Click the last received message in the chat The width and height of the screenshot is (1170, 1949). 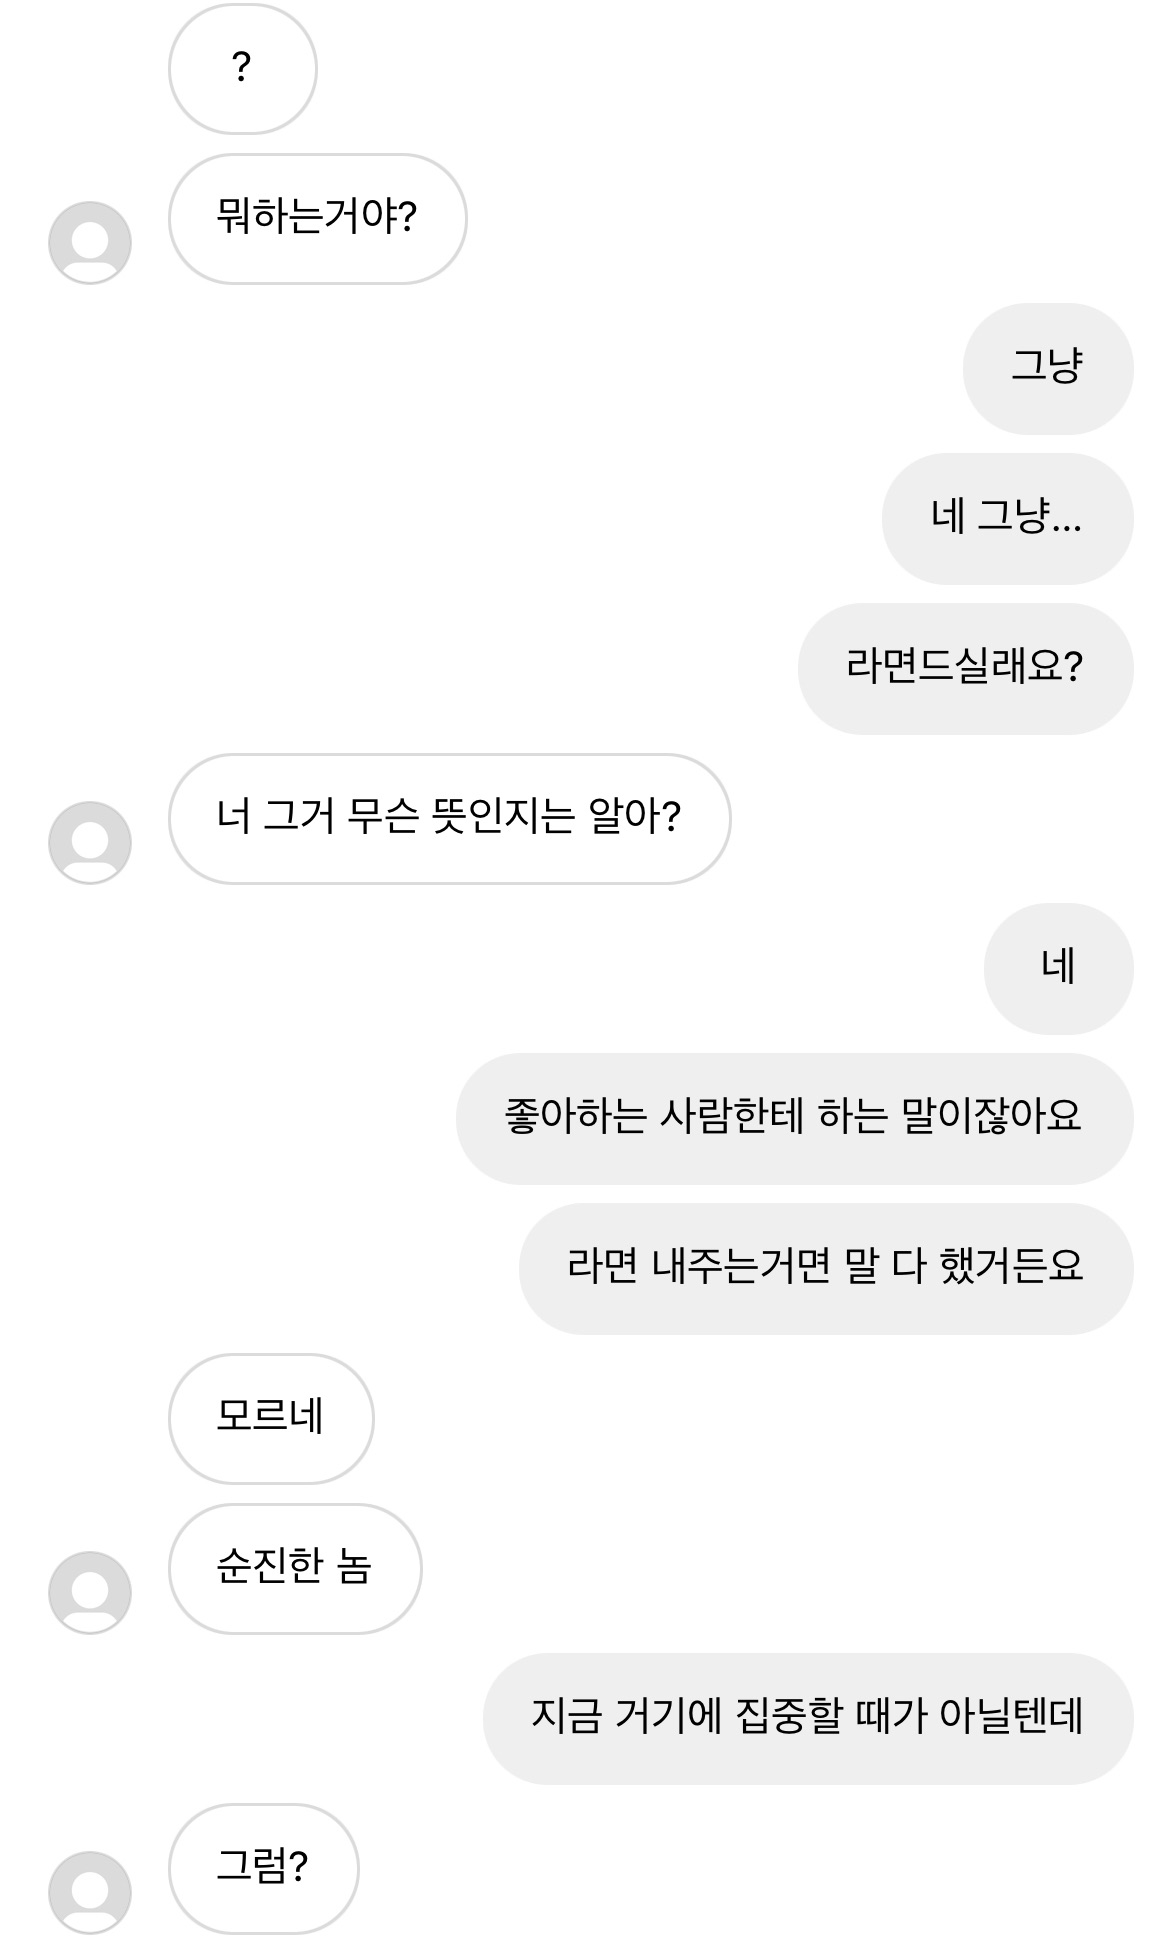(263, 1869)
